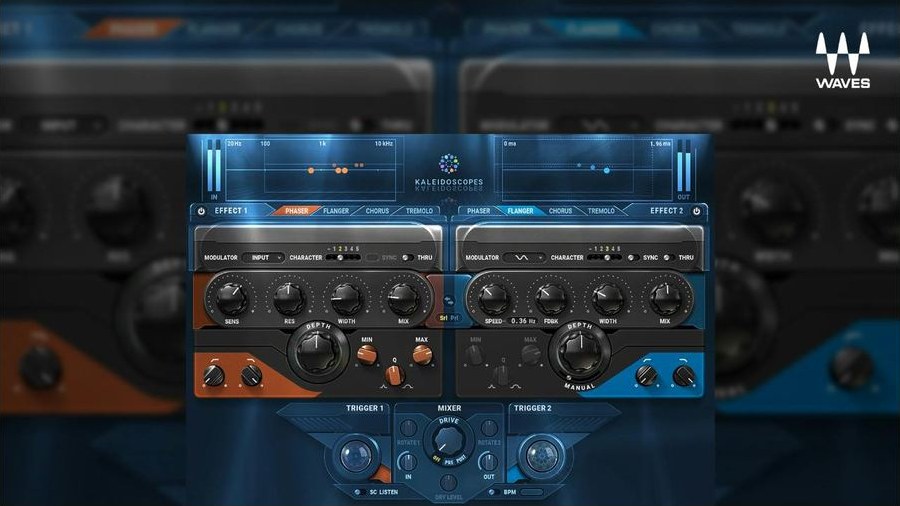Click the BPM value field
Image resolution: width=900 pixels, height=506 pixels.
tap(532, 492)
